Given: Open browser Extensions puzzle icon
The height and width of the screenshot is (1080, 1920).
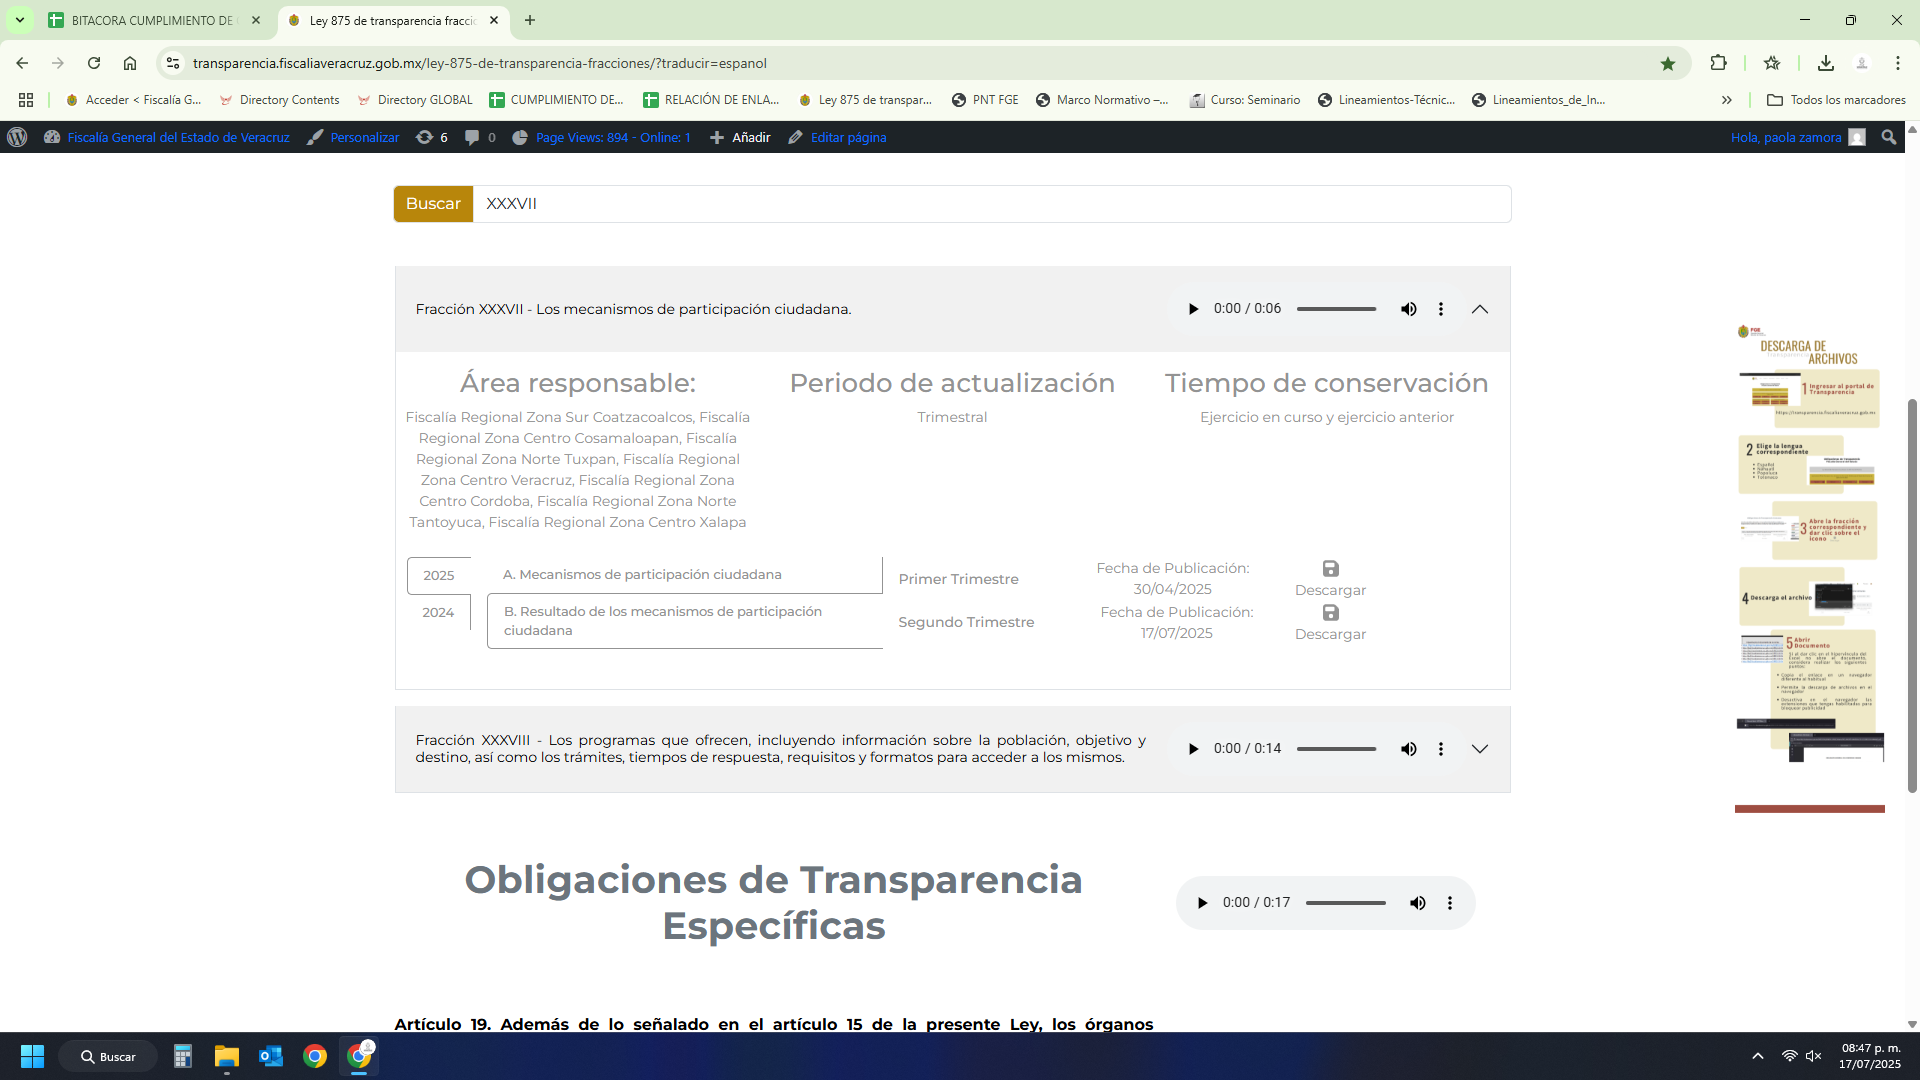Looking at the screenshot, I should [1718, 63].
